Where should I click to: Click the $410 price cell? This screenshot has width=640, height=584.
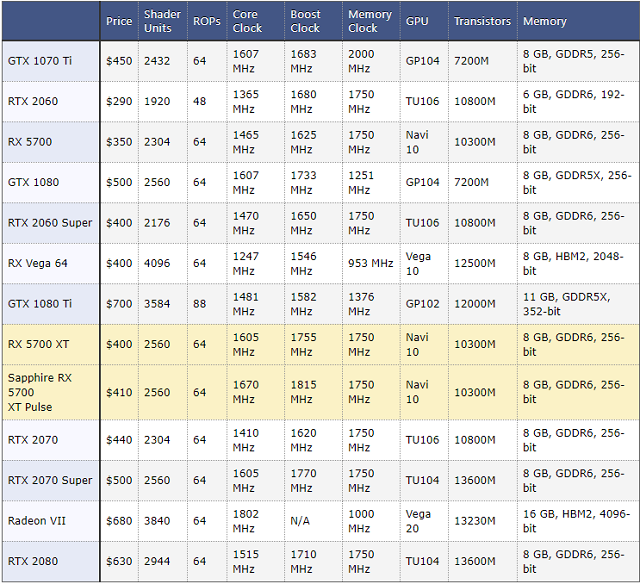coord(119,393)
